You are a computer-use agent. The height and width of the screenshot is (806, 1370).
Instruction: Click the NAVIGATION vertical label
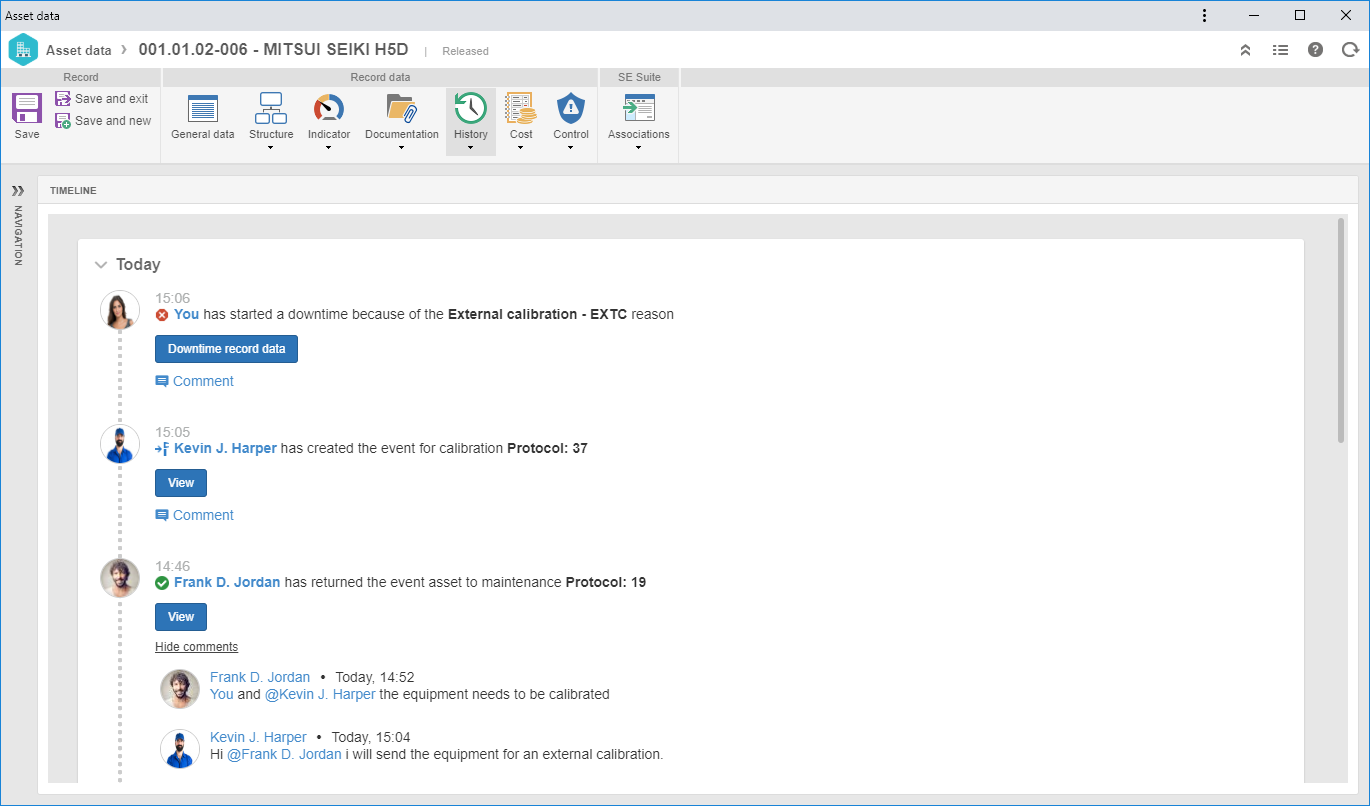tap(17, 235)
